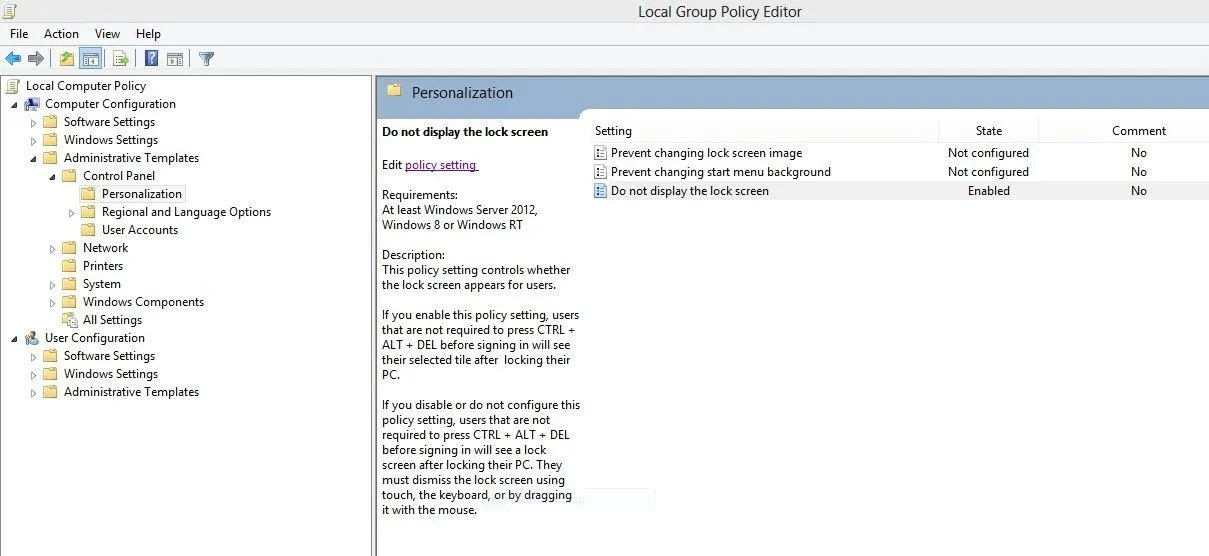Select the System label in the tree

point(102,284)
